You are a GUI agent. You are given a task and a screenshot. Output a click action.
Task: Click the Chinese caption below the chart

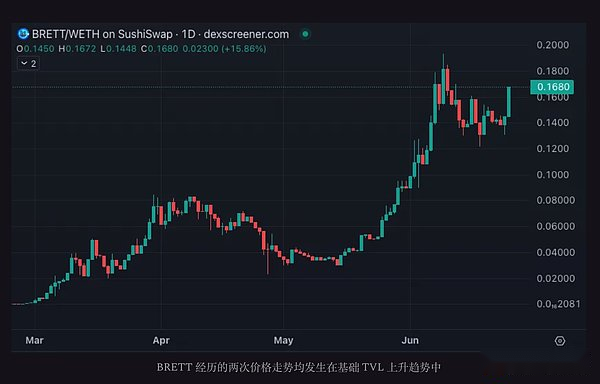tap(299, 368)
